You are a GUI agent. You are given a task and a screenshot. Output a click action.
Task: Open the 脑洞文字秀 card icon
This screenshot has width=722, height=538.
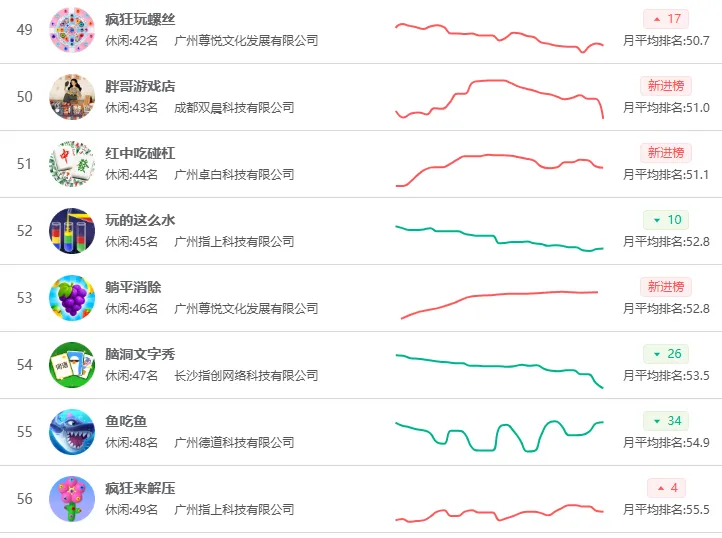(72, 365)
